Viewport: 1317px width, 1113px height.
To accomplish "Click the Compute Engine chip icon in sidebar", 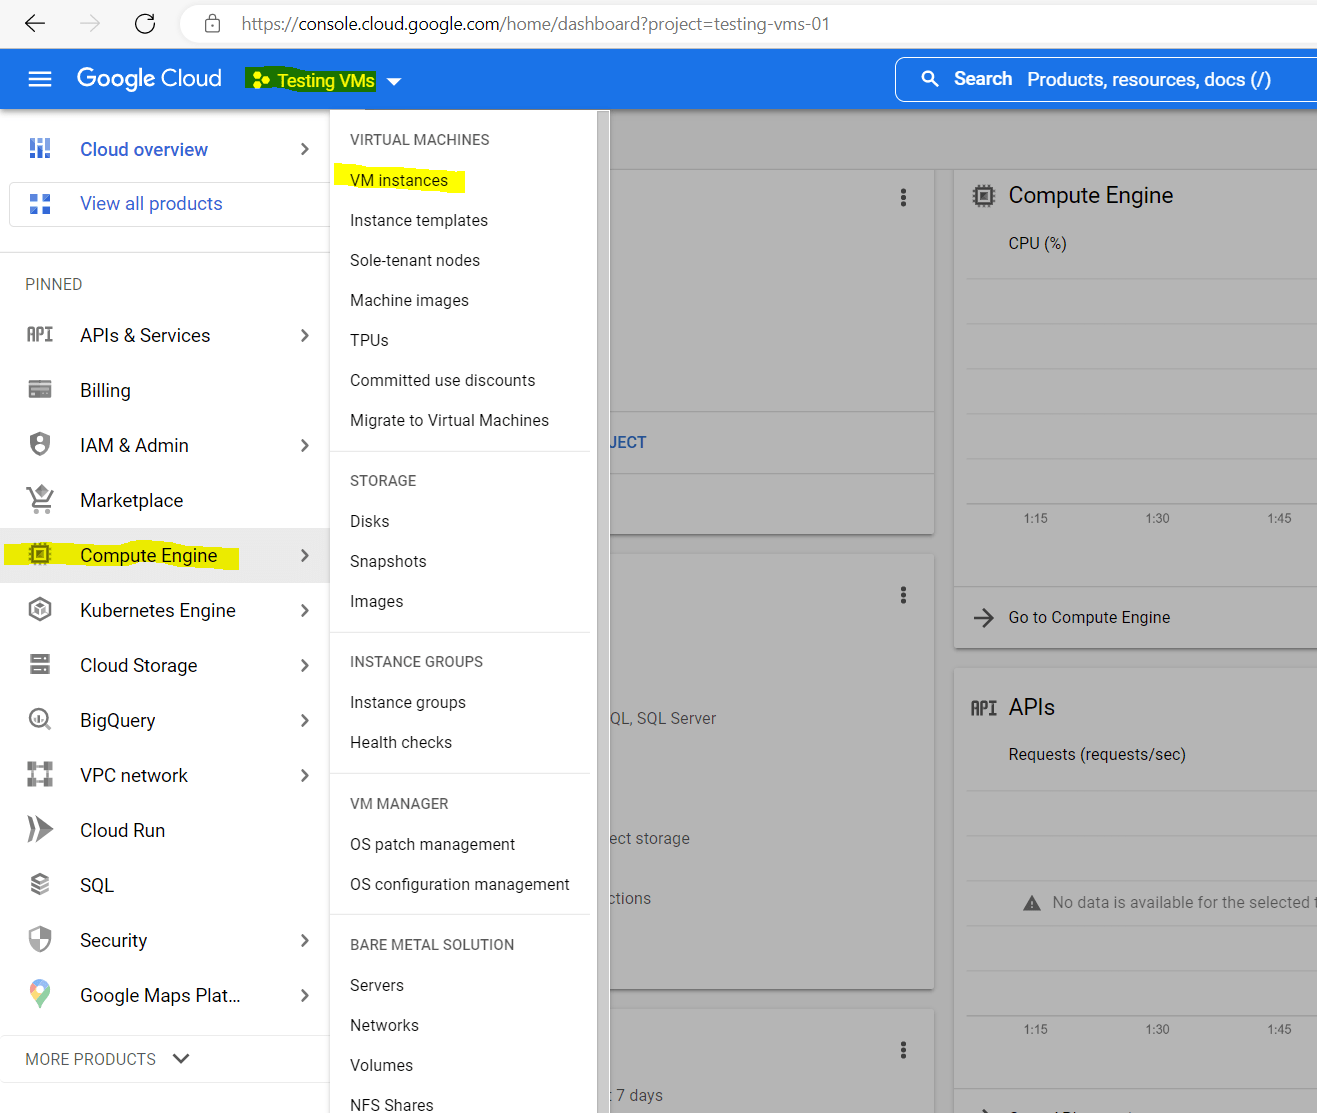I will (40, 554).
